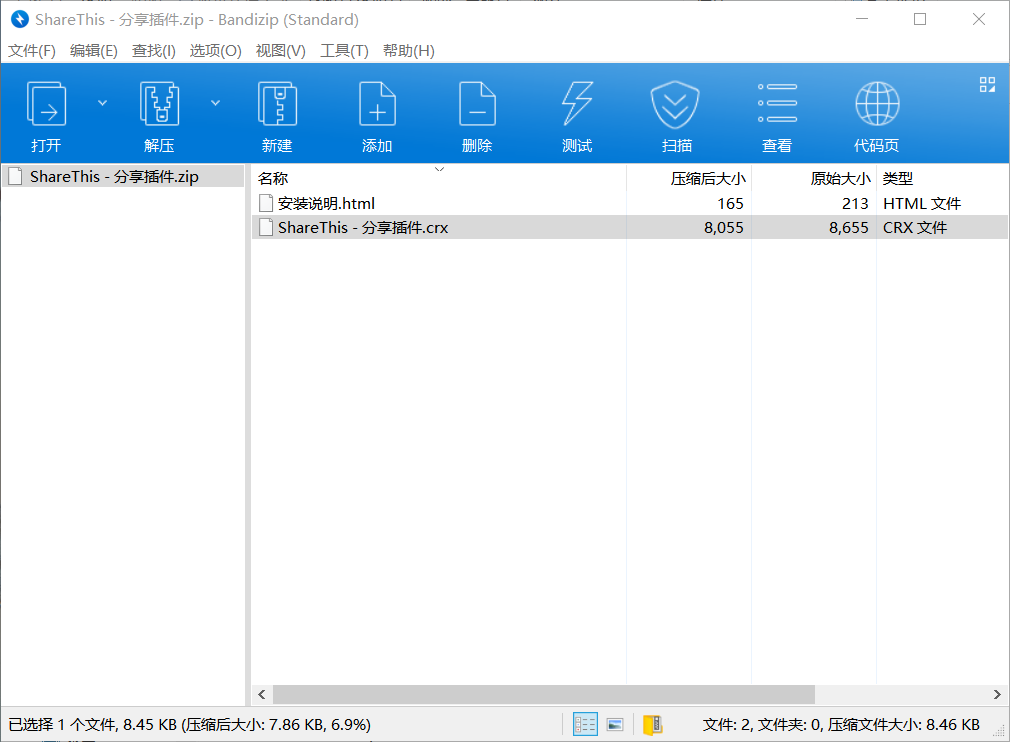The image size is (1010, 742).
Task: Click the HTML 文件 type cell
Action: coord(922,204)
